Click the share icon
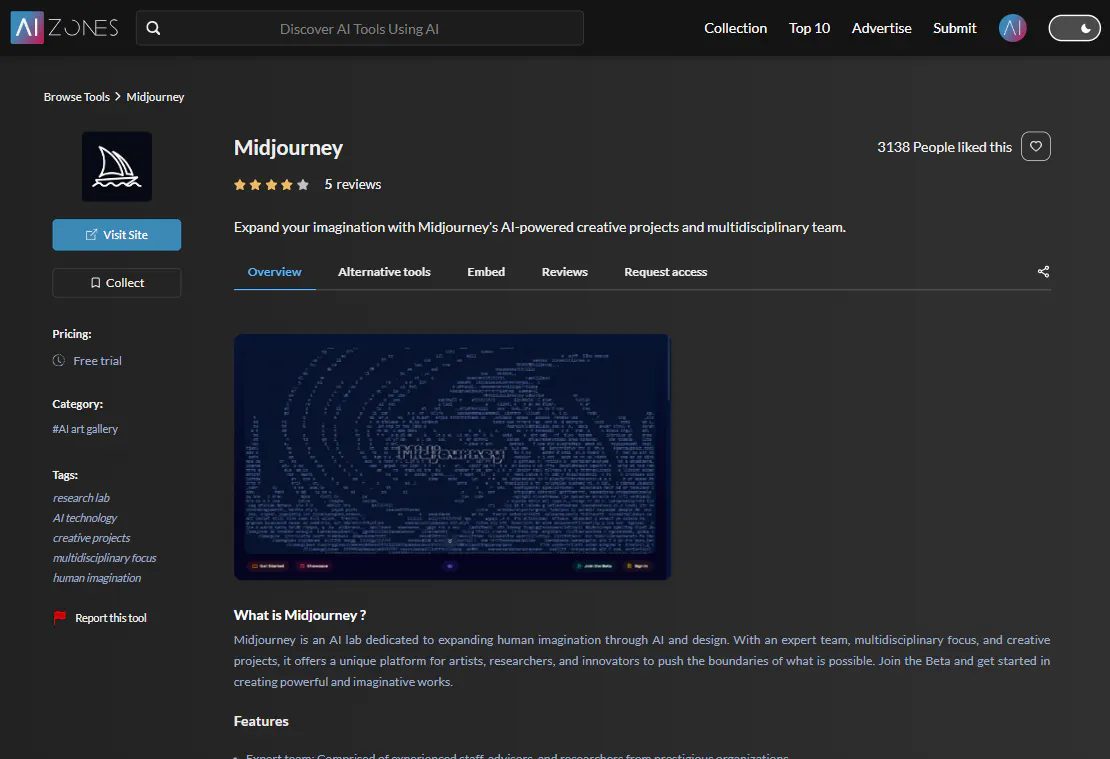The height and width of the screenshot is (759, 1110). click(1043, 272)
